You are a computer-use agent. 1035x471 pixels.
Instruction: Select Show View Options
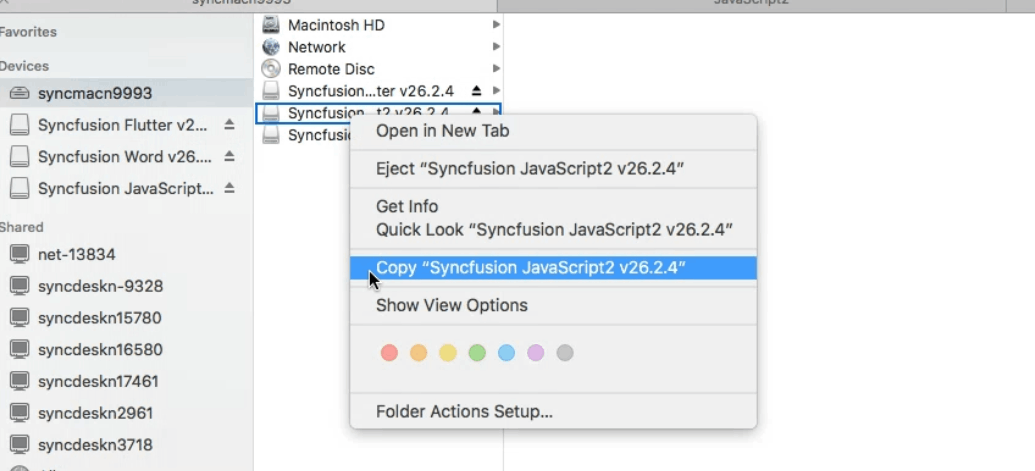451,305
